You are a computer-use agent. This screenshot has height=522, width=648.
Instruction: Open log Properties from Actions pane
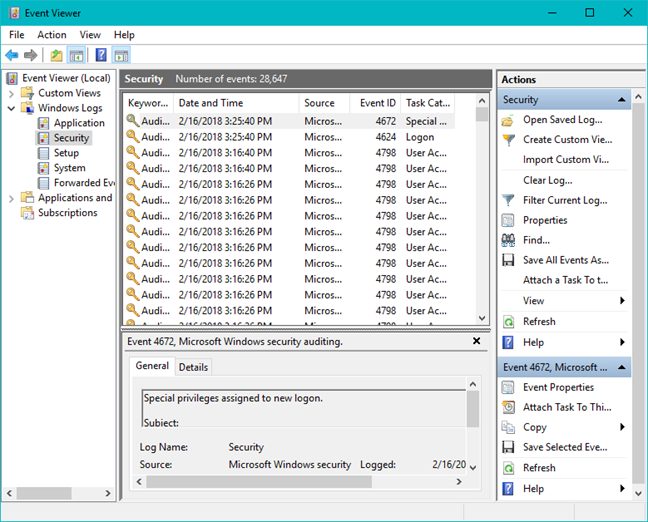tap(545, 220)
